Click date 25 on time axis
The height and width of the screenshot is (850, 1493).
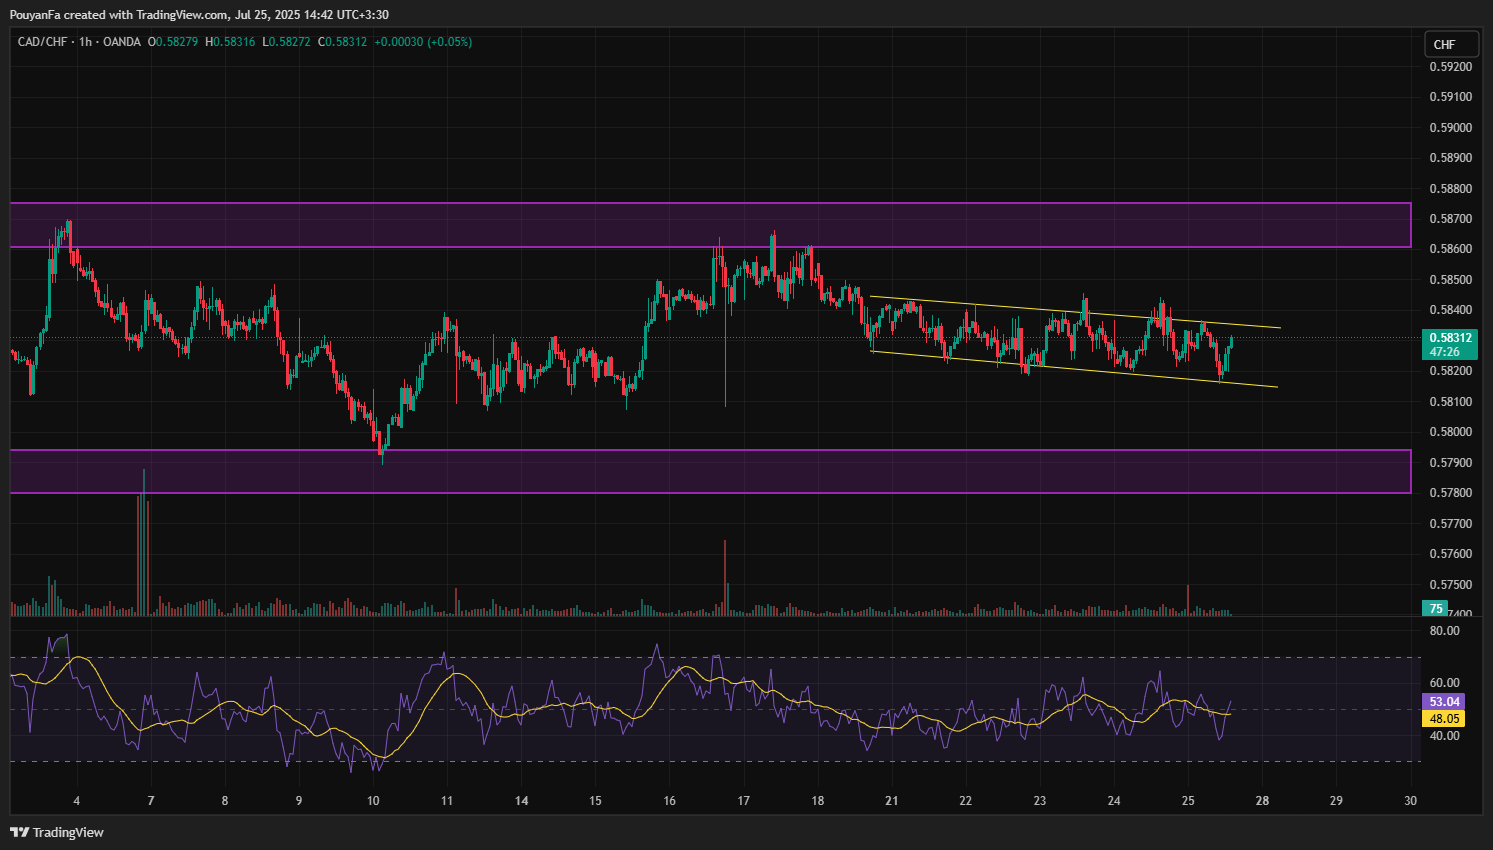(1188, 801)
